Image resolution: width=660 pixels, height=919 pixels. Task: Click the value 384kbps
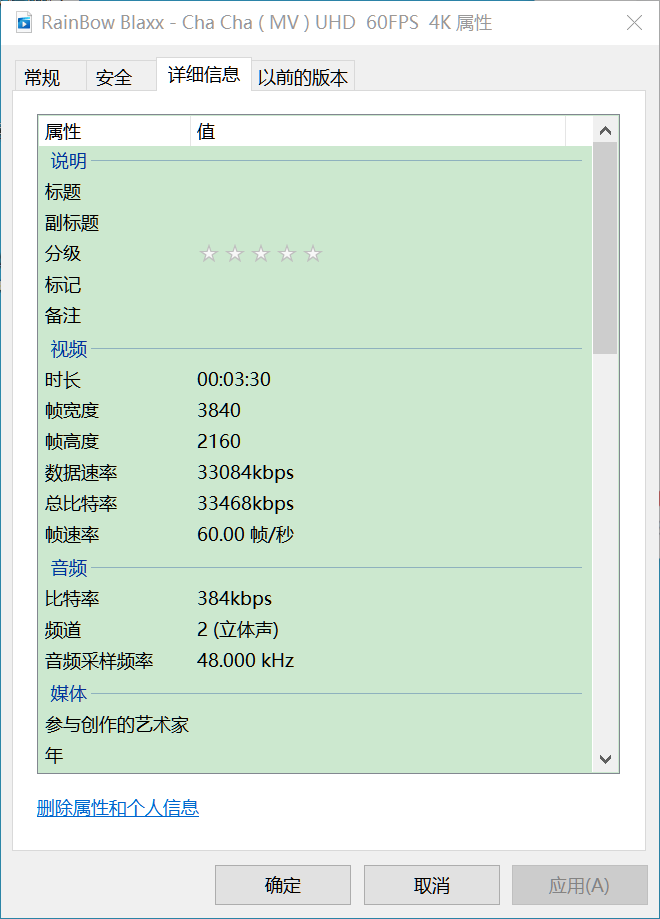234,598
